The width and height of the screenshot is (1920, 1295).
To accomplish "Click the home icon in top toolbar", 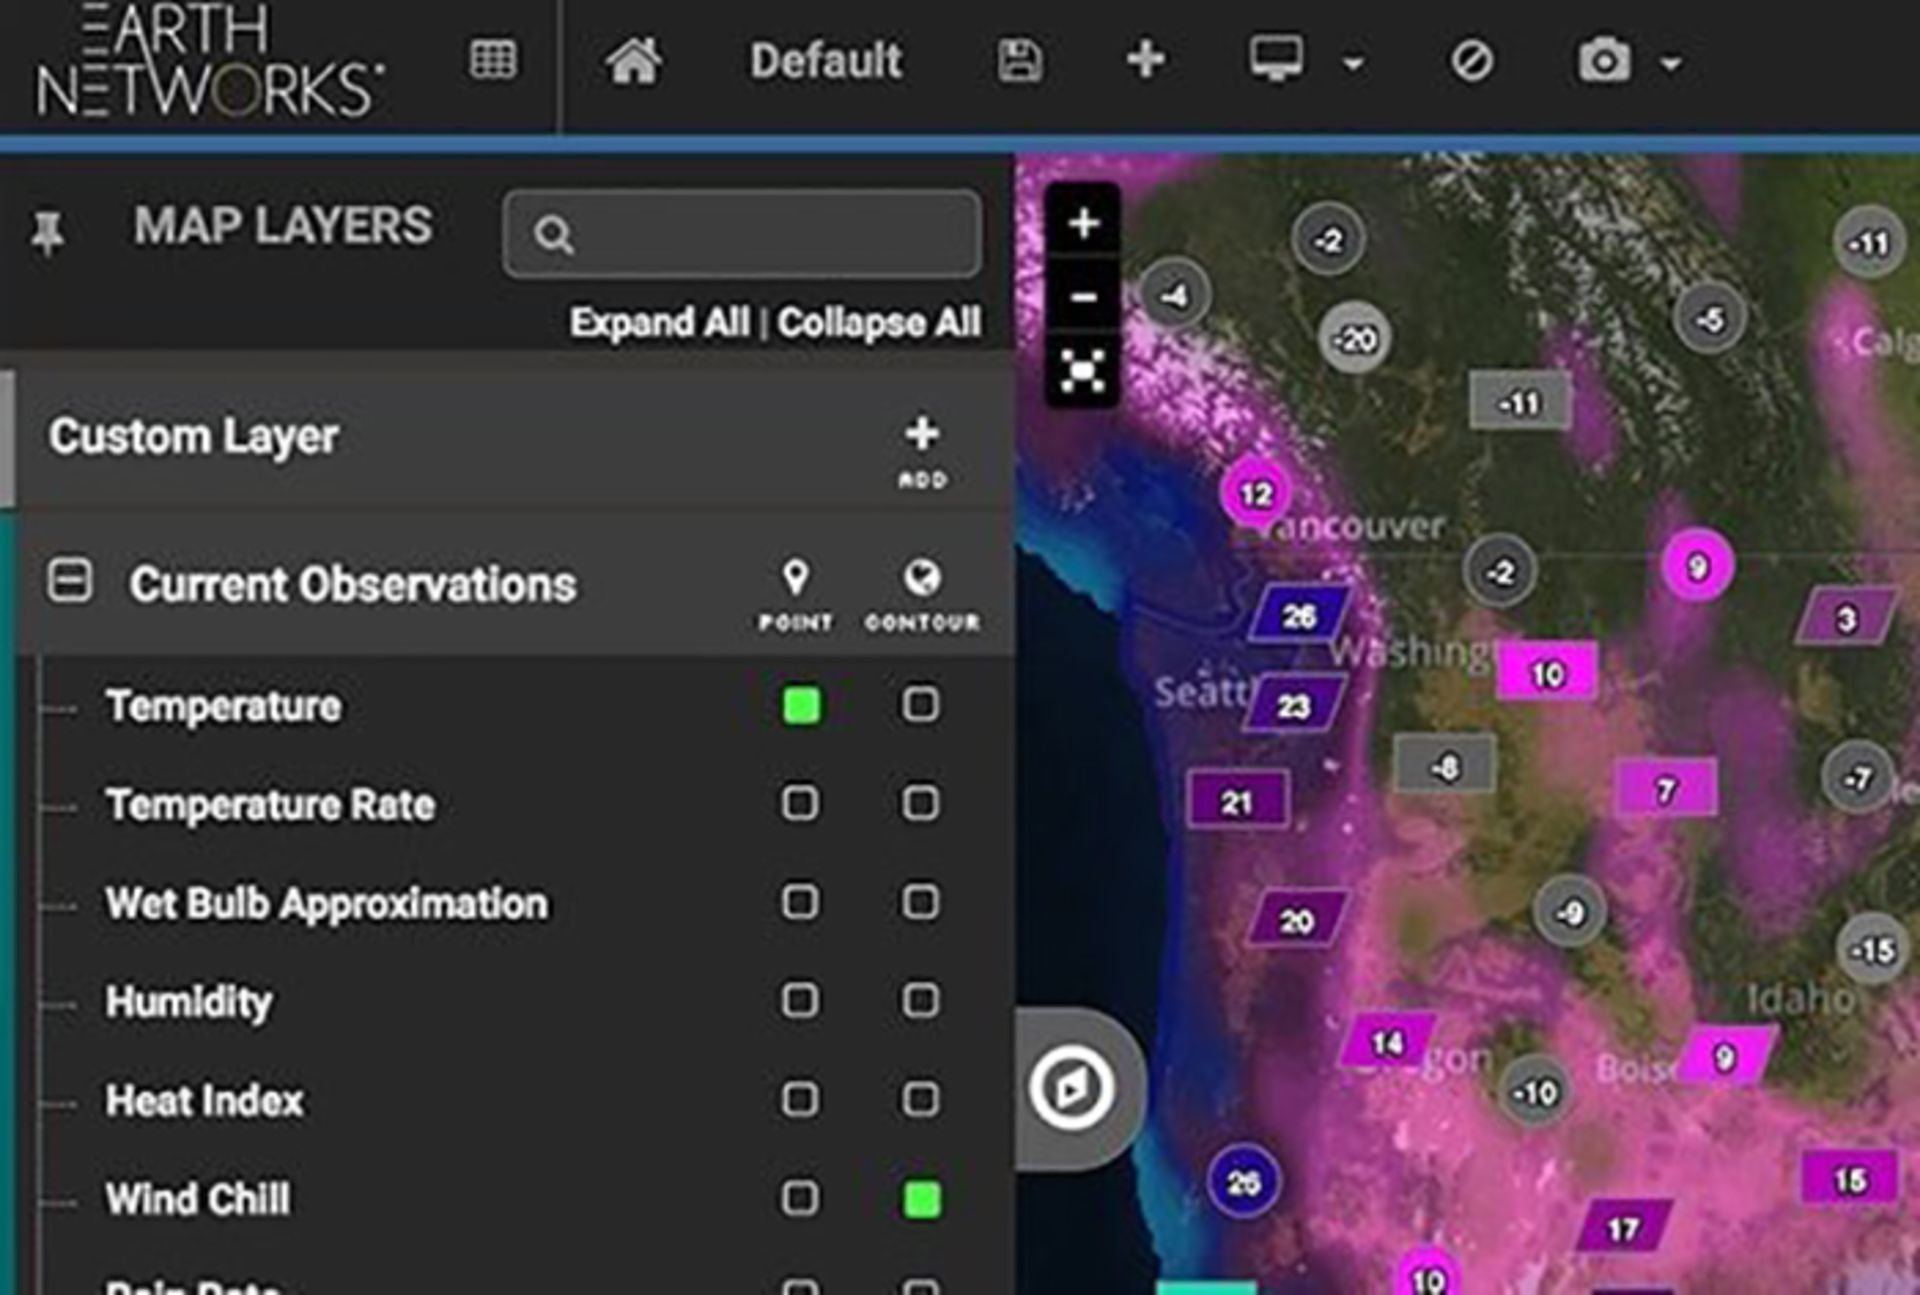I will click(x=633, y=62).
